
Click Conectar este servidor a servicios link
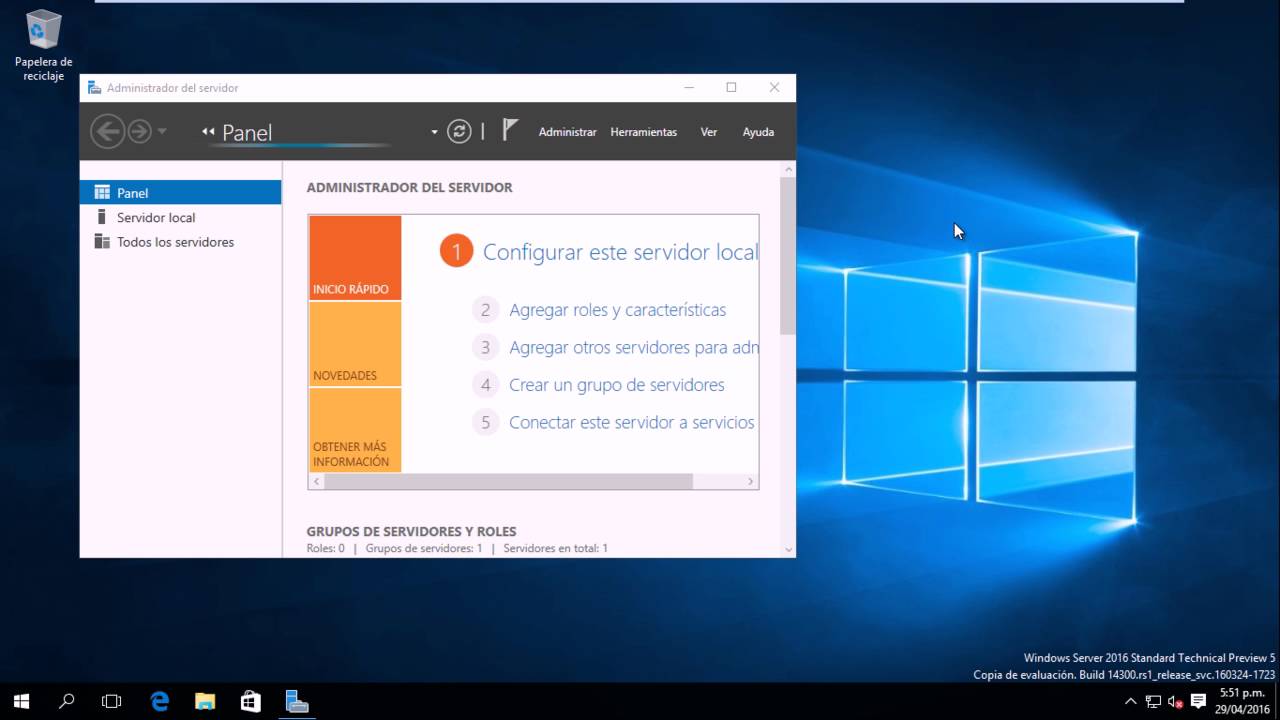click(632, 422)
